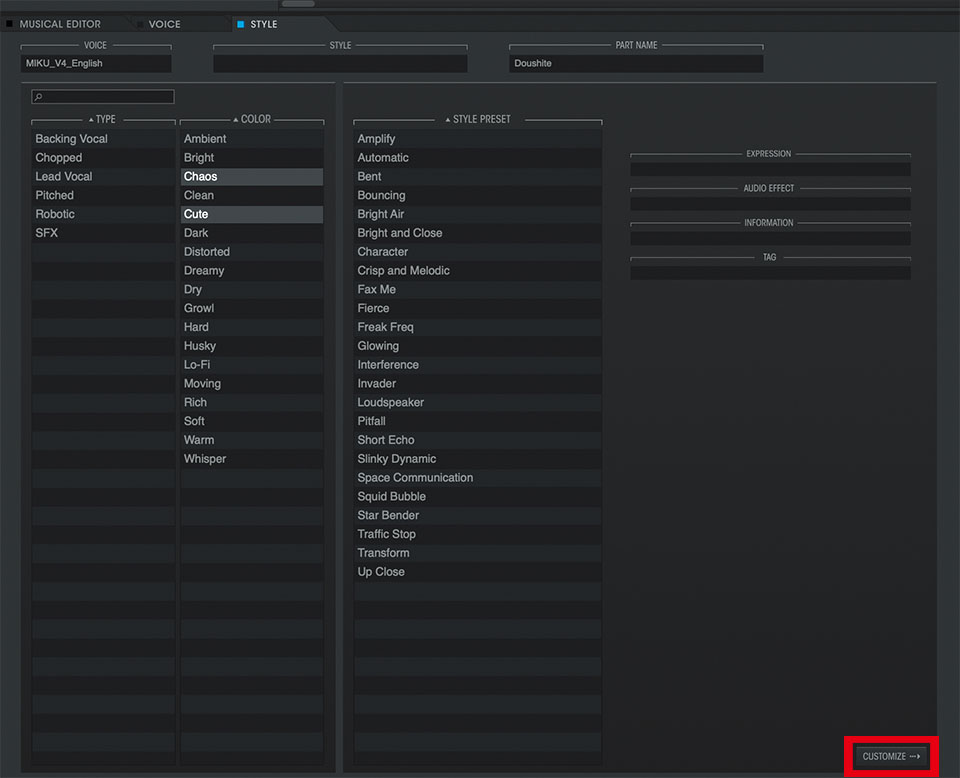Click the Doushite part name field

click(636, 63)
